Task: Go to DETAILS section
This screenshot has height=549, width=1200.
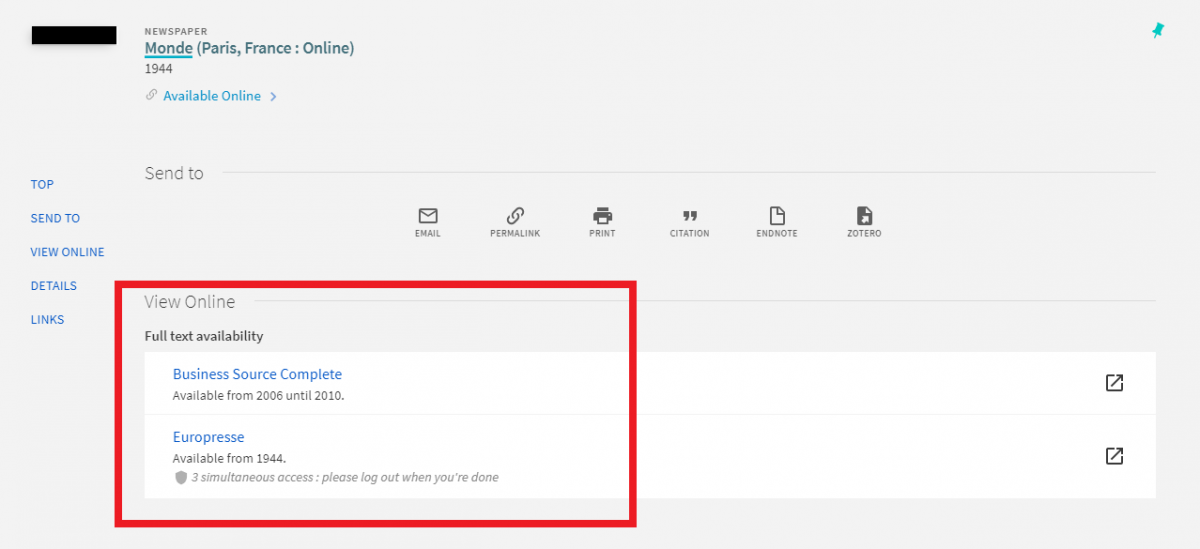Action: tap(54, 286)
